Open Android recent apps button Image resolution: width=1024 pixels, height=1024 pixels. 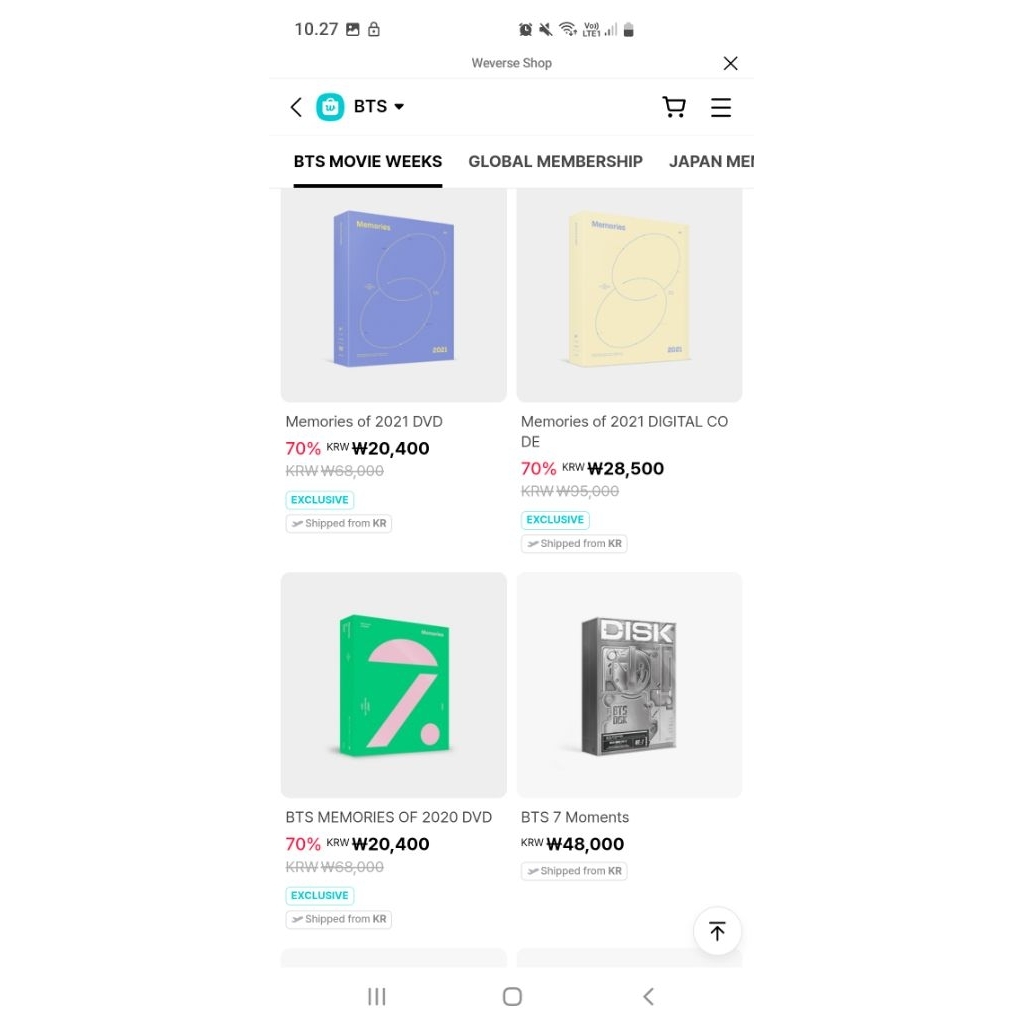377,997
